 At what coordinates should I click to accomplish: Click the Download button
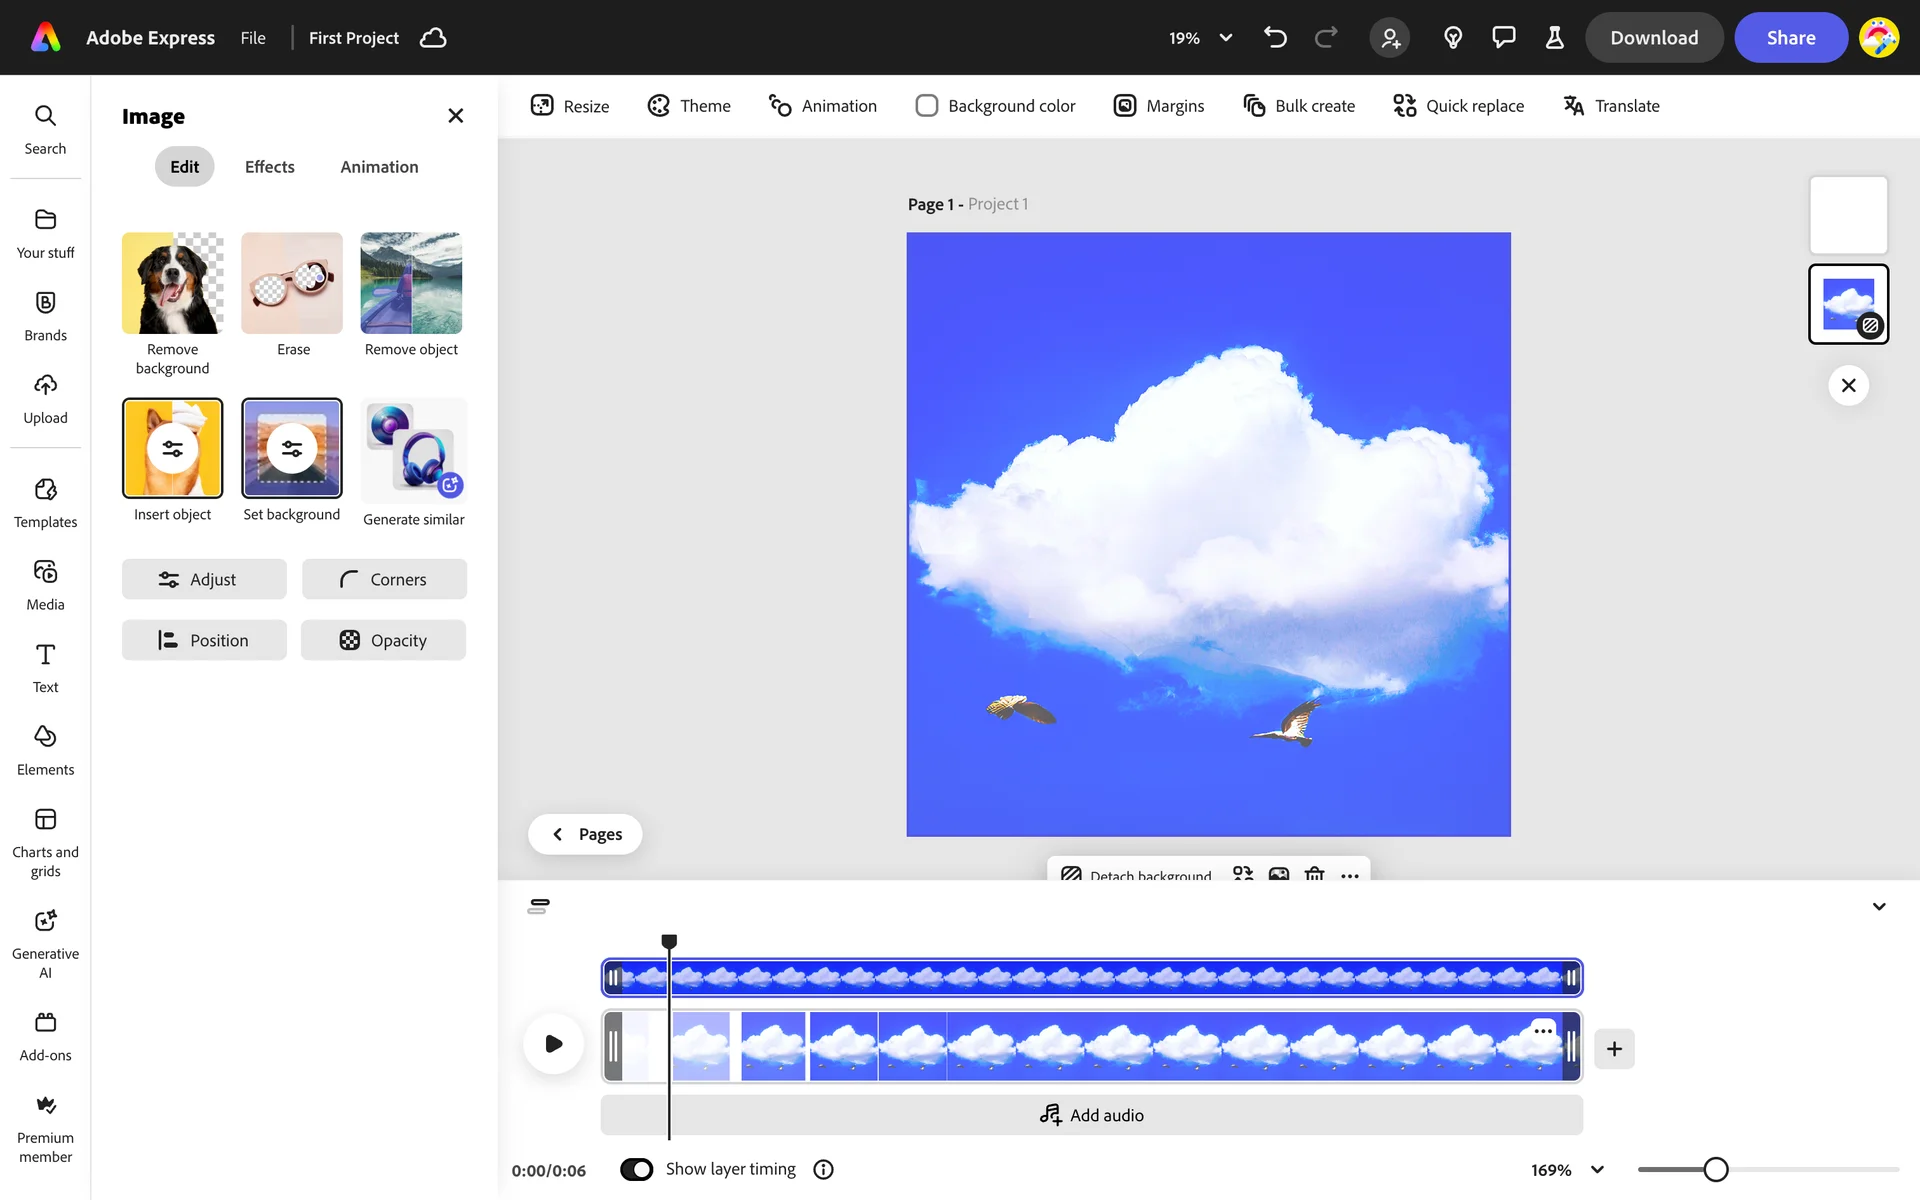click(x=1654, y=38)
